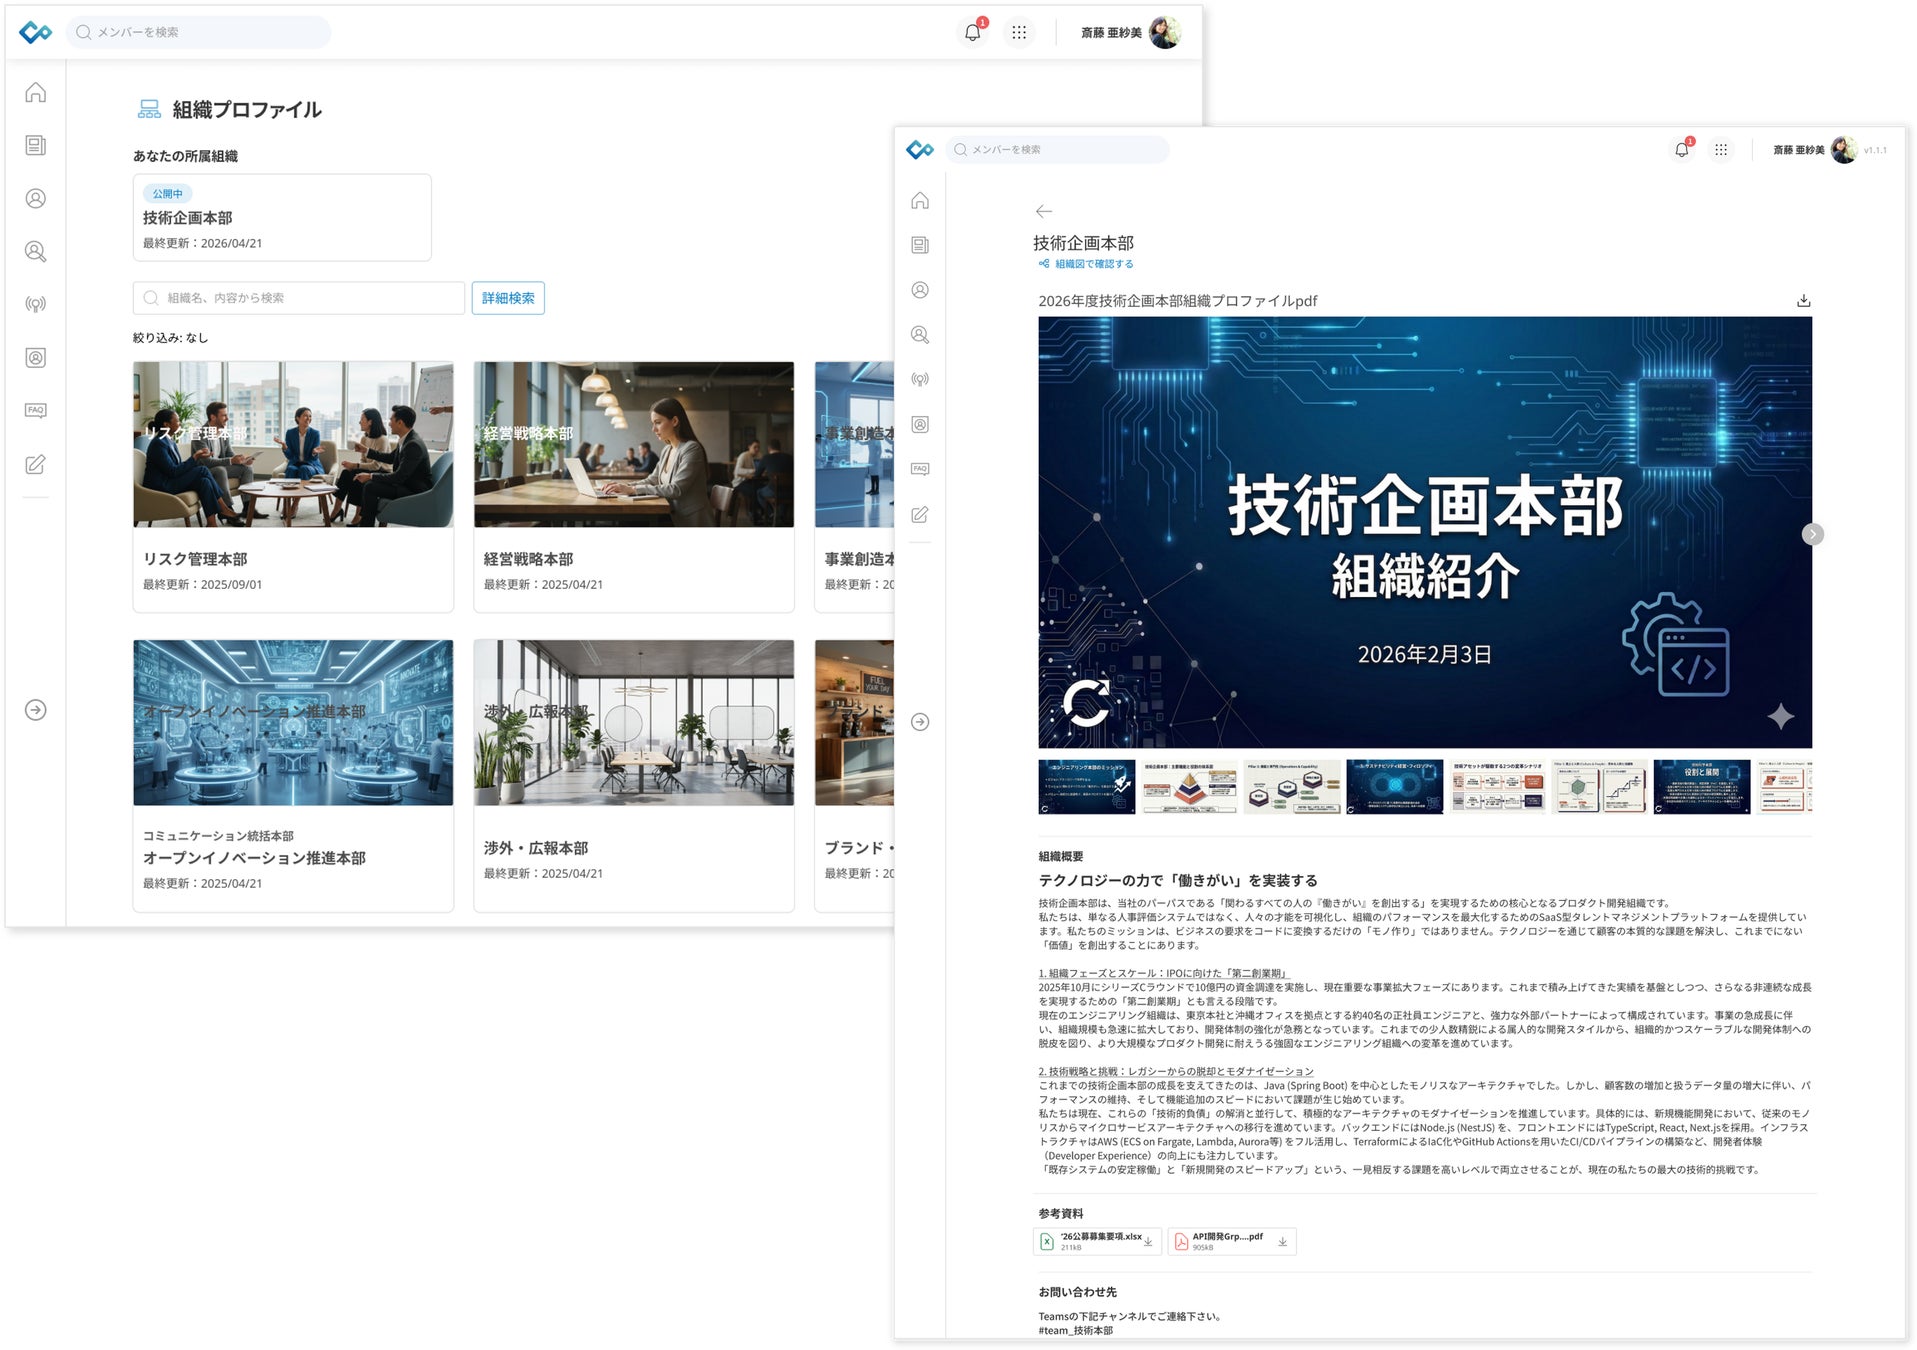The image size is (1917, 1350).
Task: Click the 組織概要 section heading
Action: coord(1061,857)
